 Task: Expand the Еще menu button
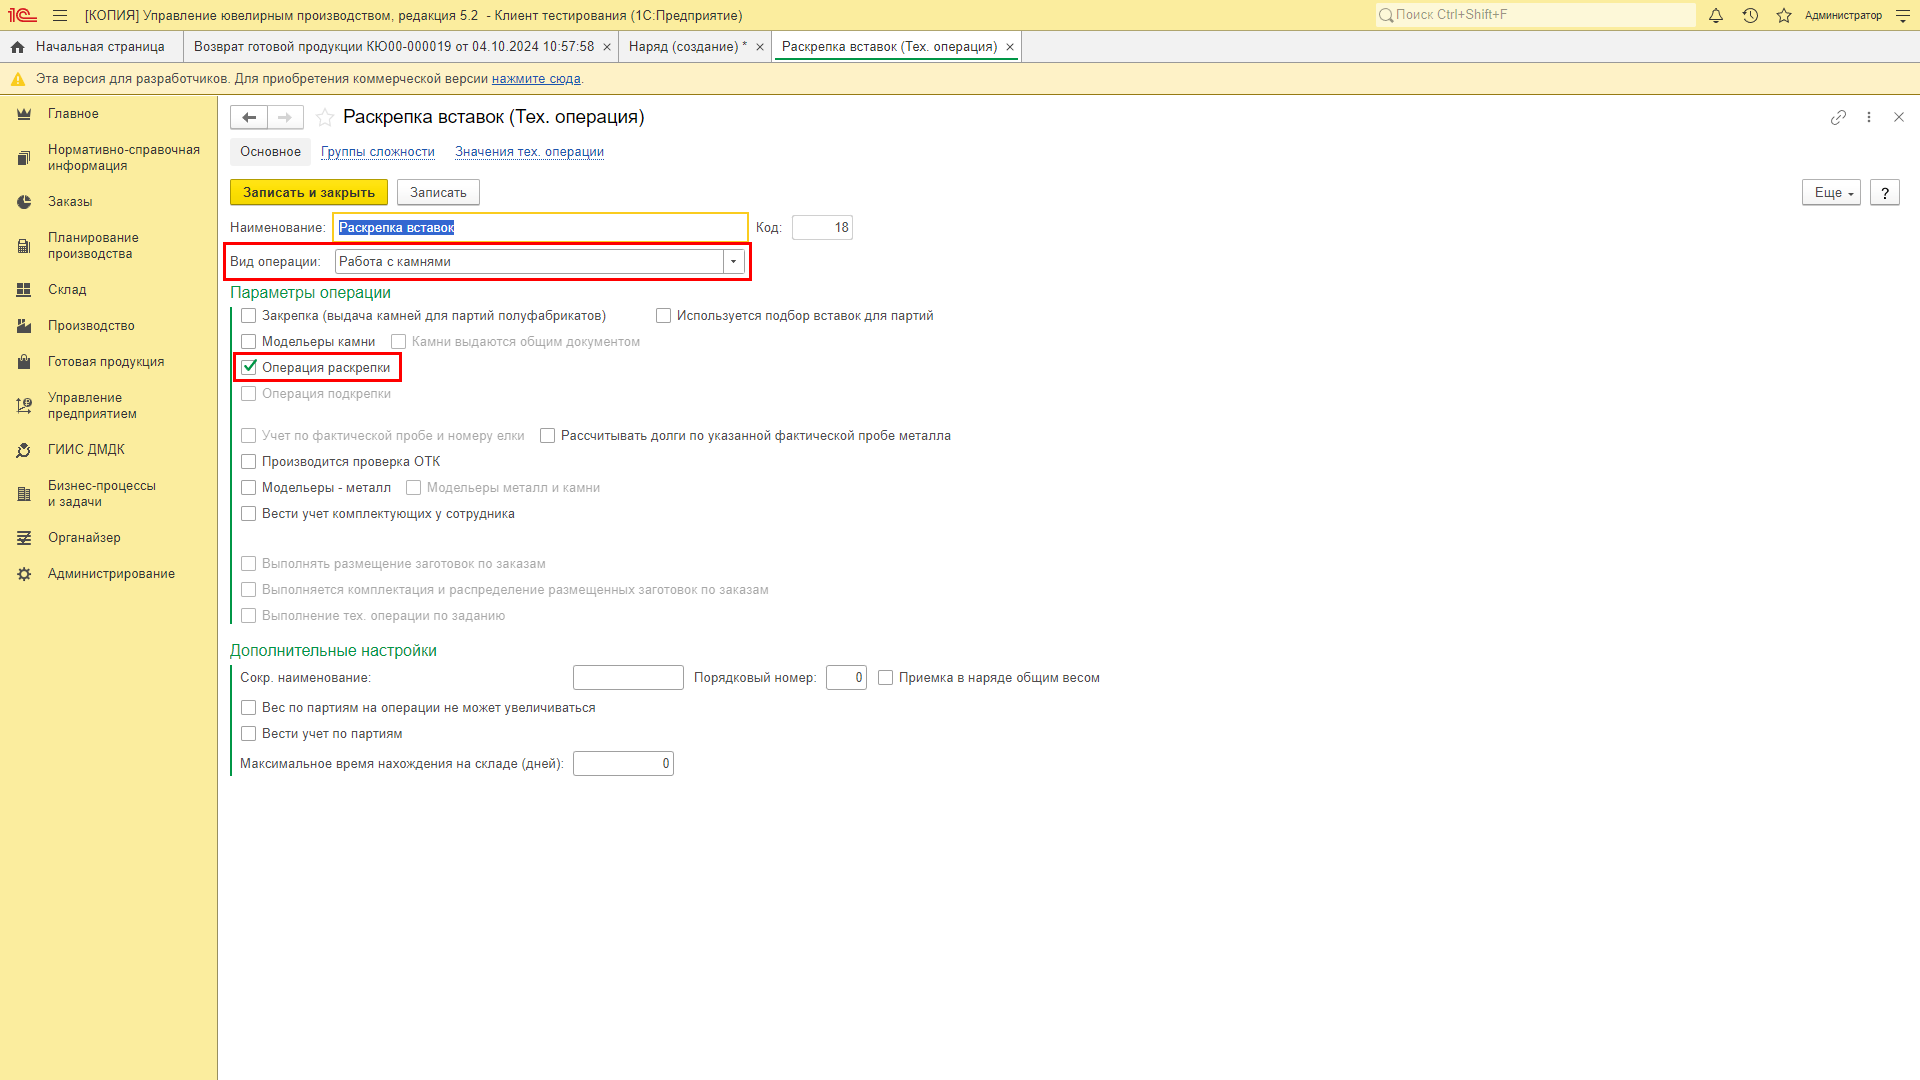(1831, 193)
